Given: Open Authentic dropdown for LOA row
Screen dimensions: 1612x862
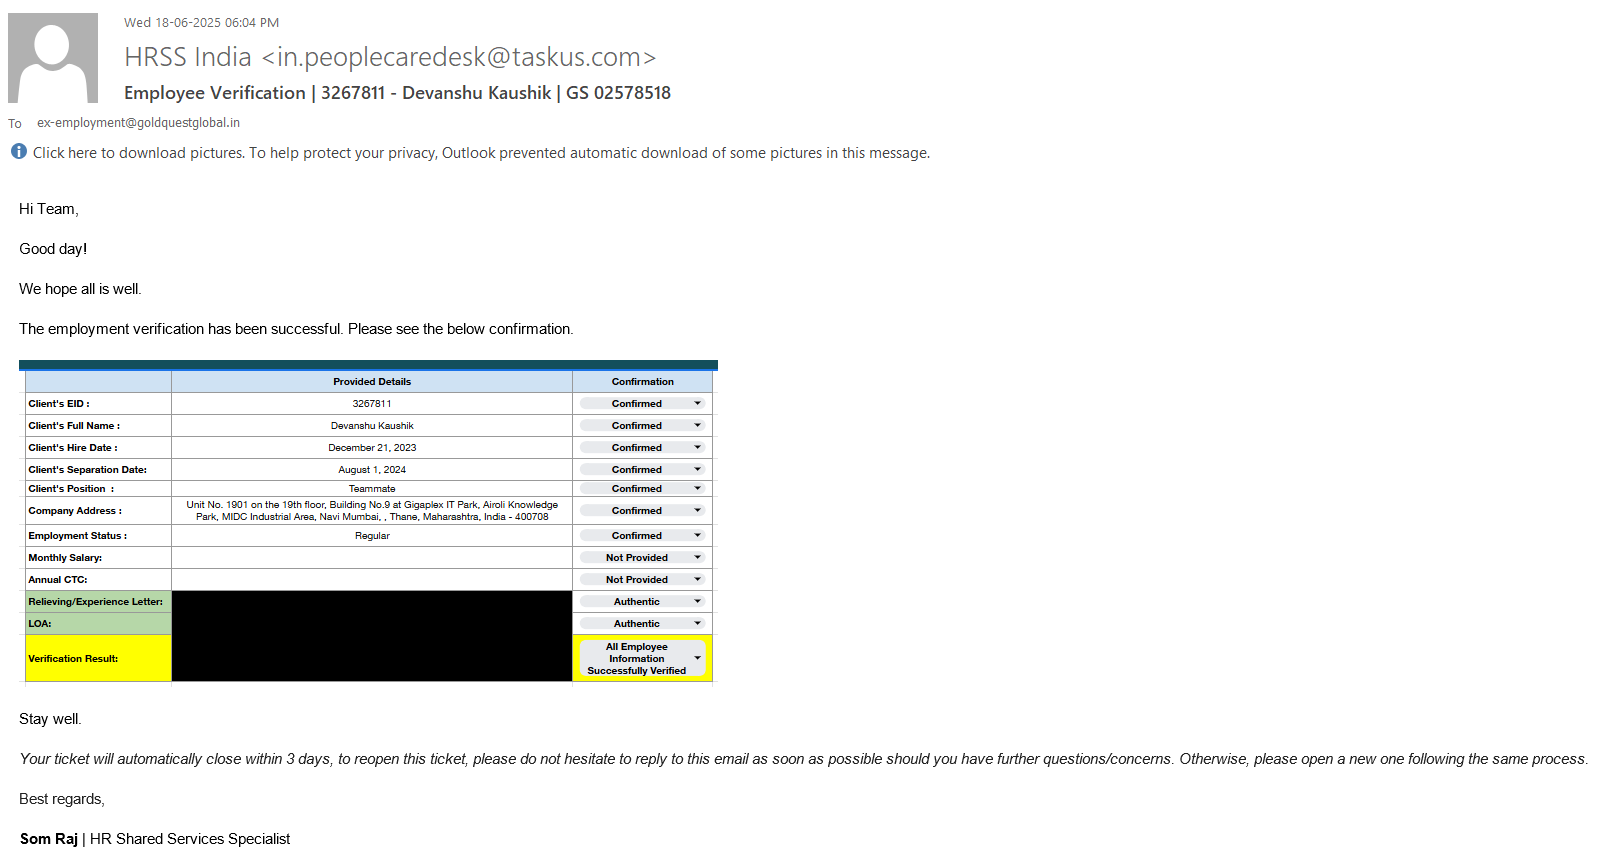Looking at the screenshot, I should 642,624.
